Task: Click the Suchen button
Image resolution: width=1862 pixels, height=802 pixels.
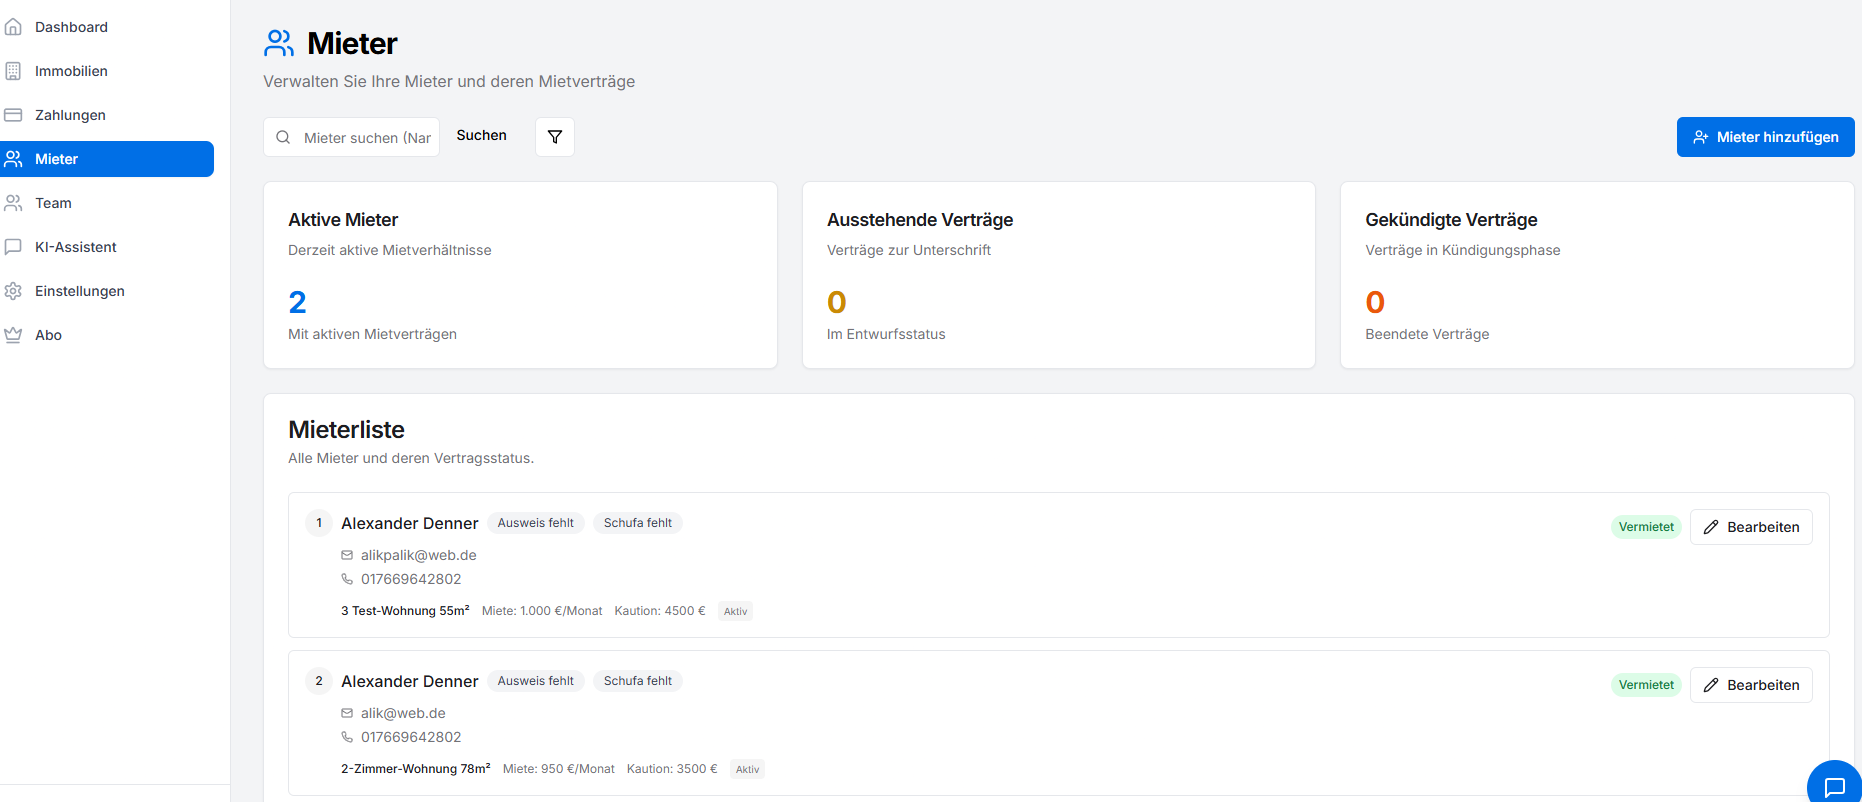Action: [x=482, y=136]
